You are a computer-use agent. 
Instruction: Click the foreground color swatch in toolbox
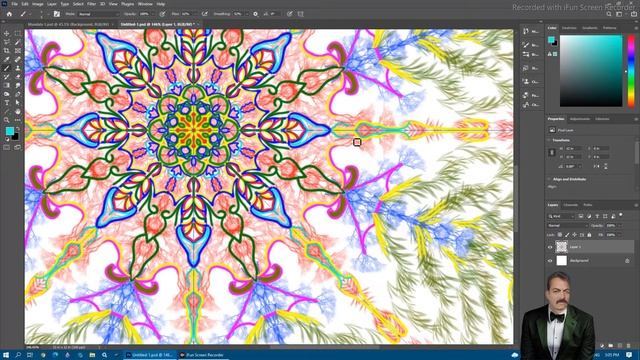9,131
